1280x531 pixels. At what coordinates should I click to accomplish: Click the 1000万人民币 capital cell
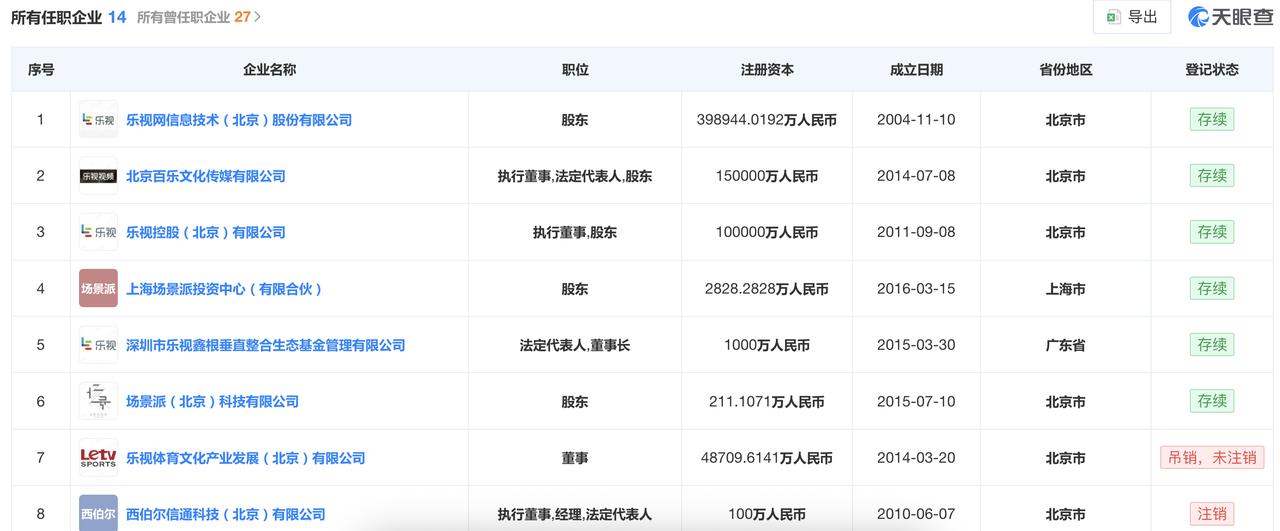767,345
